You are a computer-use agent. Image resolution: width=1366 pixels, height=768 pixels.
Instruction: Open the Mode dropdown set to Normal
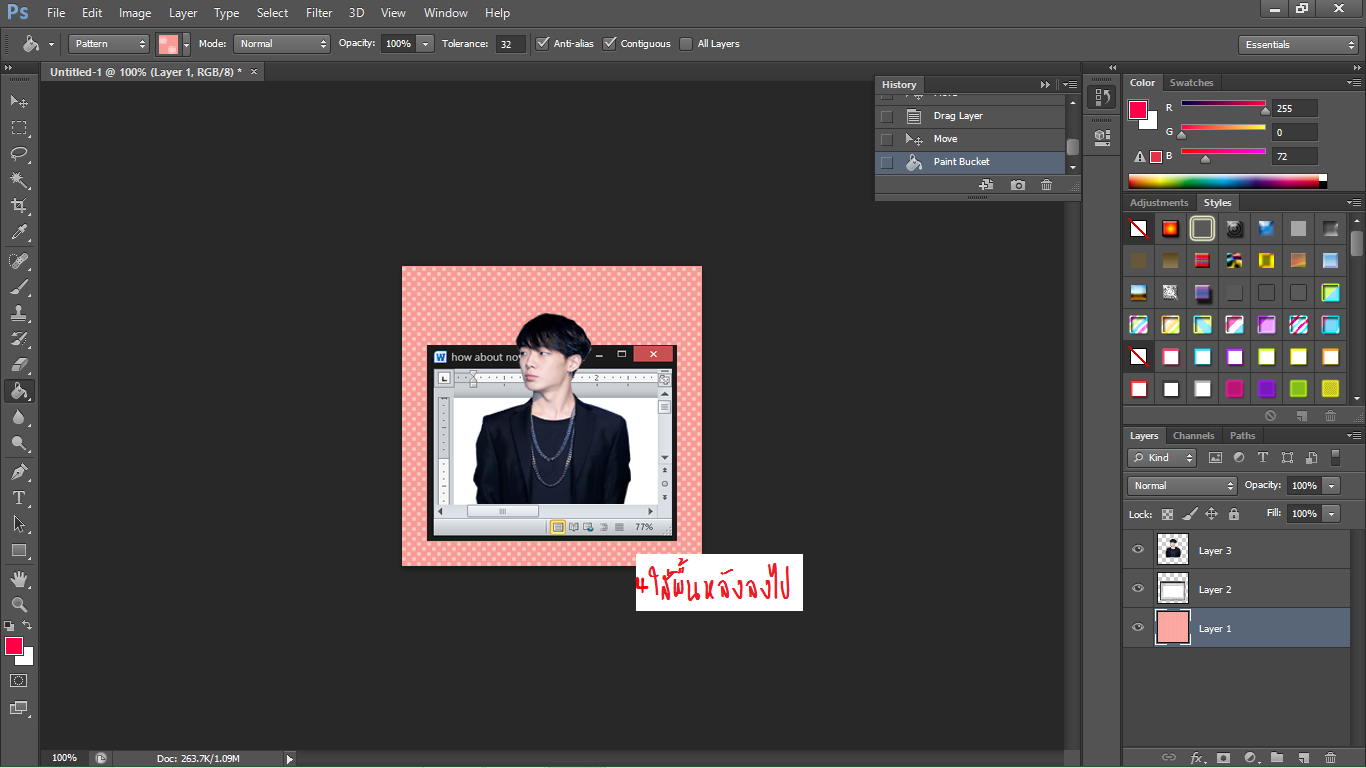pos(281,44)
